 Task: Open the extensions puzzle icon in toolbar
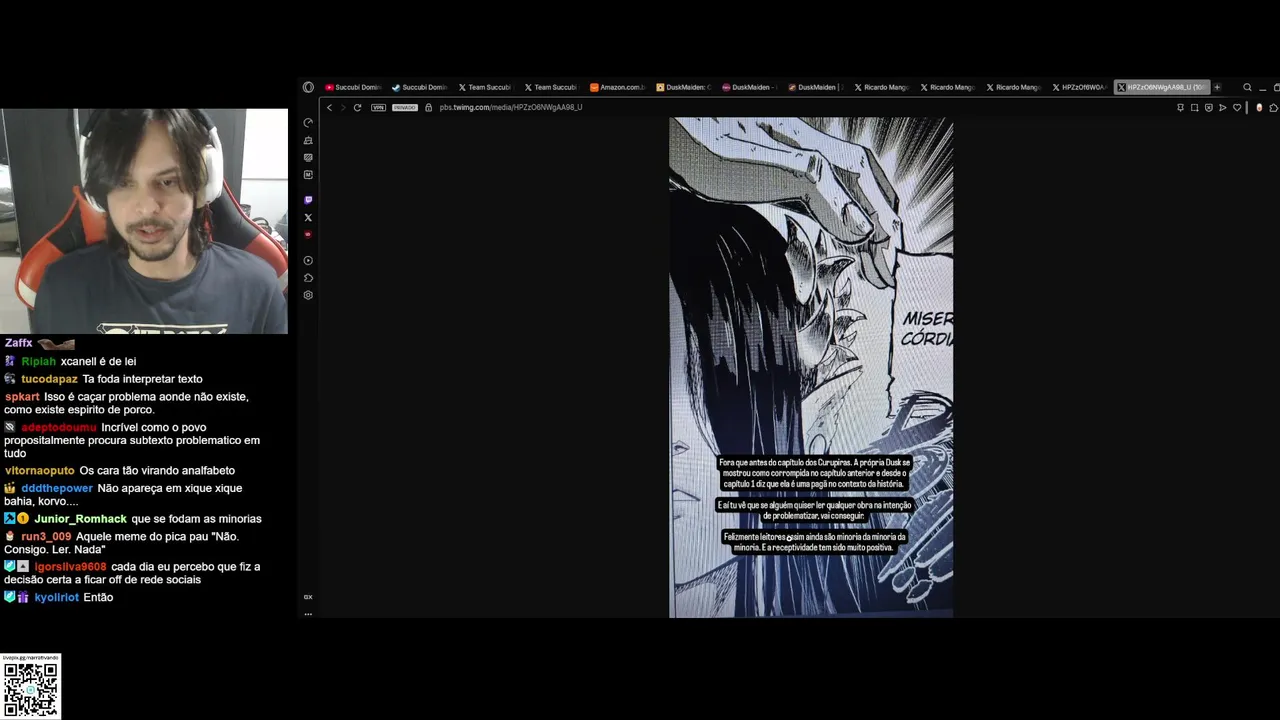point(1274,107)
